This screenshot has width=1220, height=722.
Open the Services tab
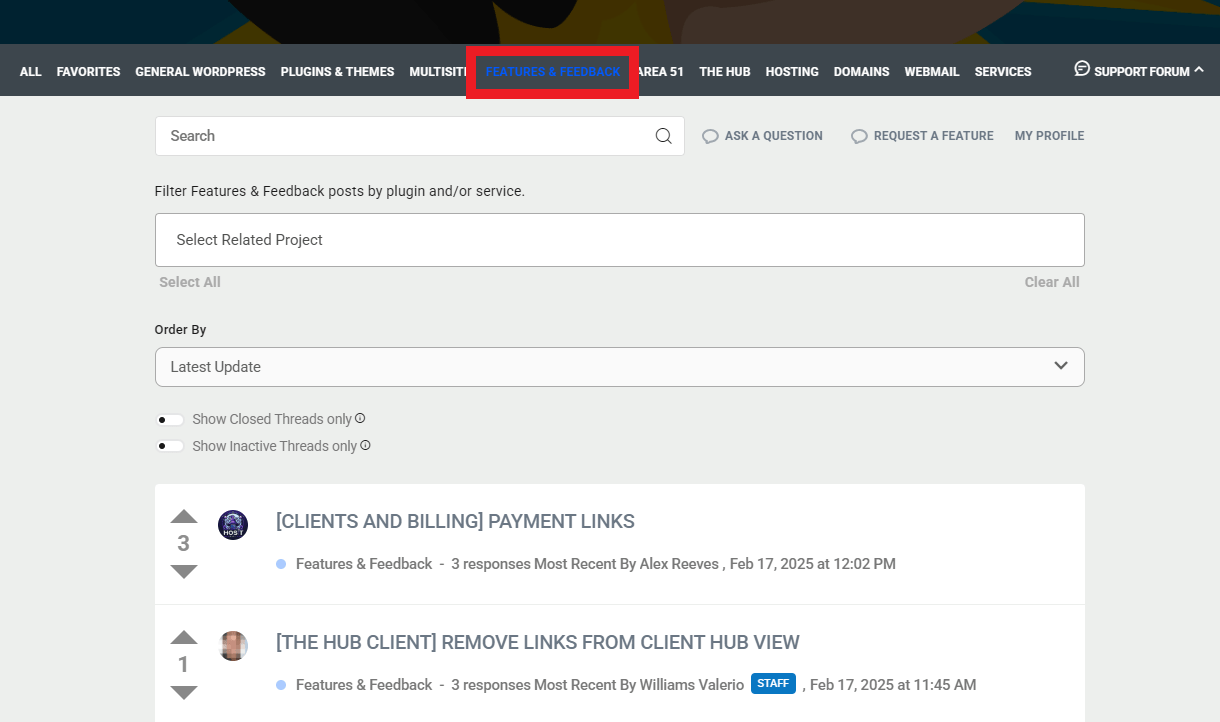click(x=1003, y=72)
